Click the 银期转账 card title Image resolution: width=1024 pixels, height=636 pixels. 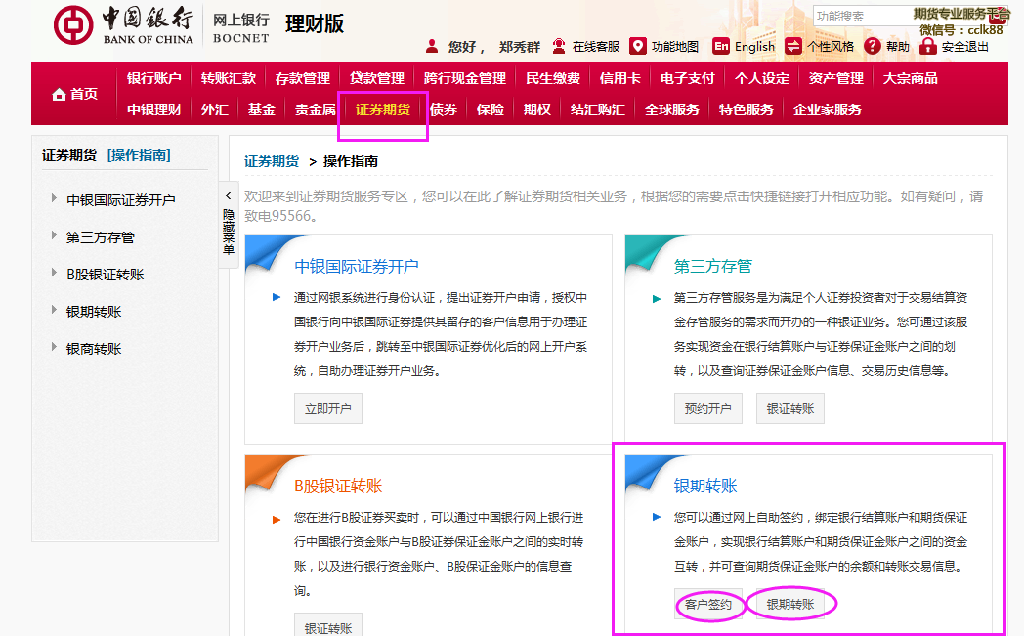705,486
